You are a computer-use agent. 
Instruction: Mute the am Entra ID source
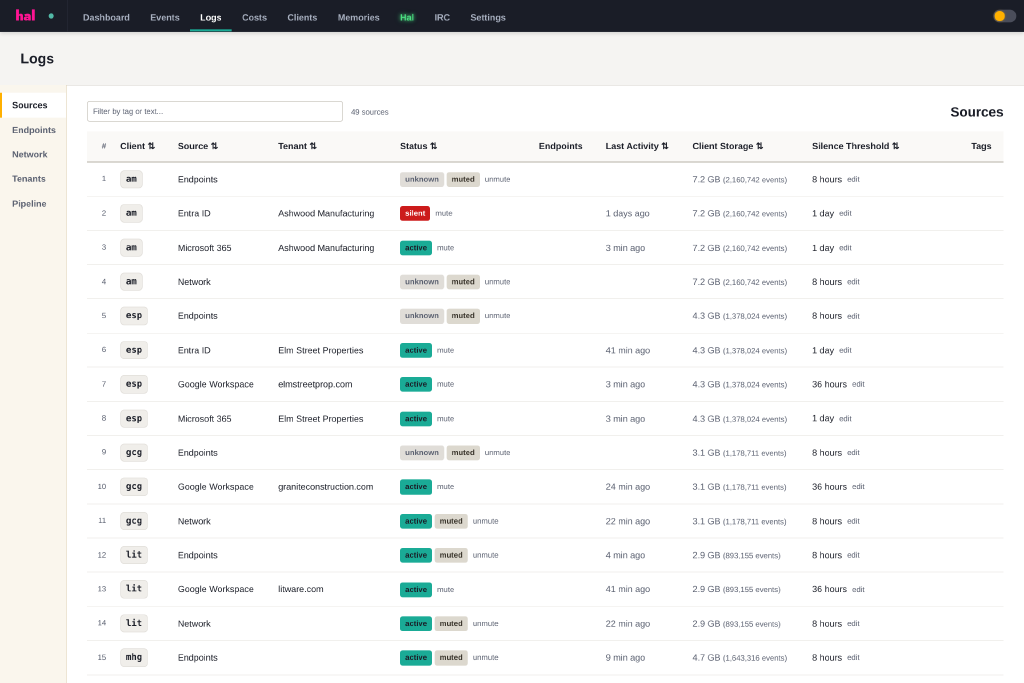[443, 214]
